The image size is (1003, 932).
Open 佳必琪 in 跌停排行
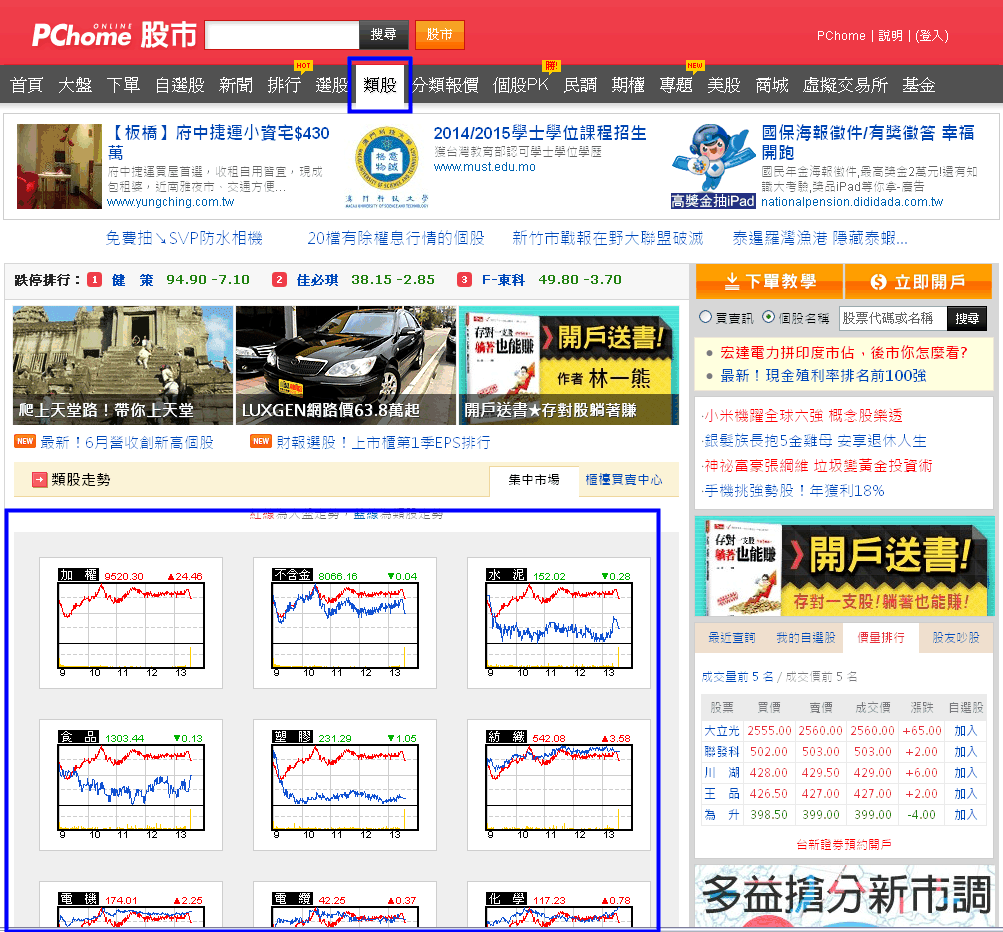[x=317, y=280]
